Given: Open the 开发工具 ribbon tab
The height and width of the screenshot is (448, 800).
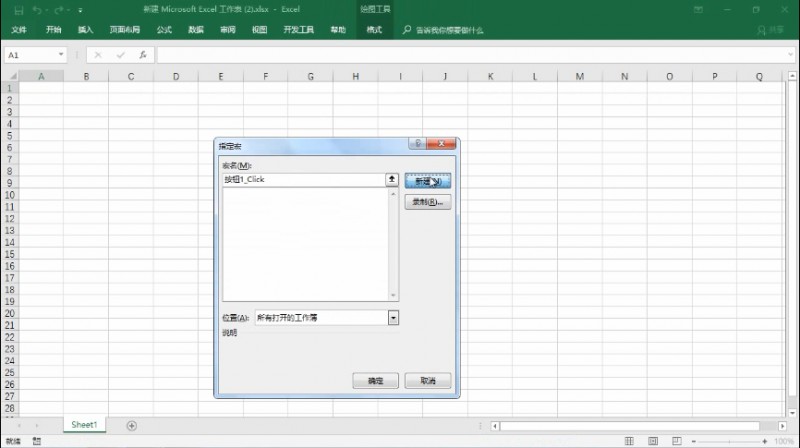Looking at the screenshot, I should 299,30.
